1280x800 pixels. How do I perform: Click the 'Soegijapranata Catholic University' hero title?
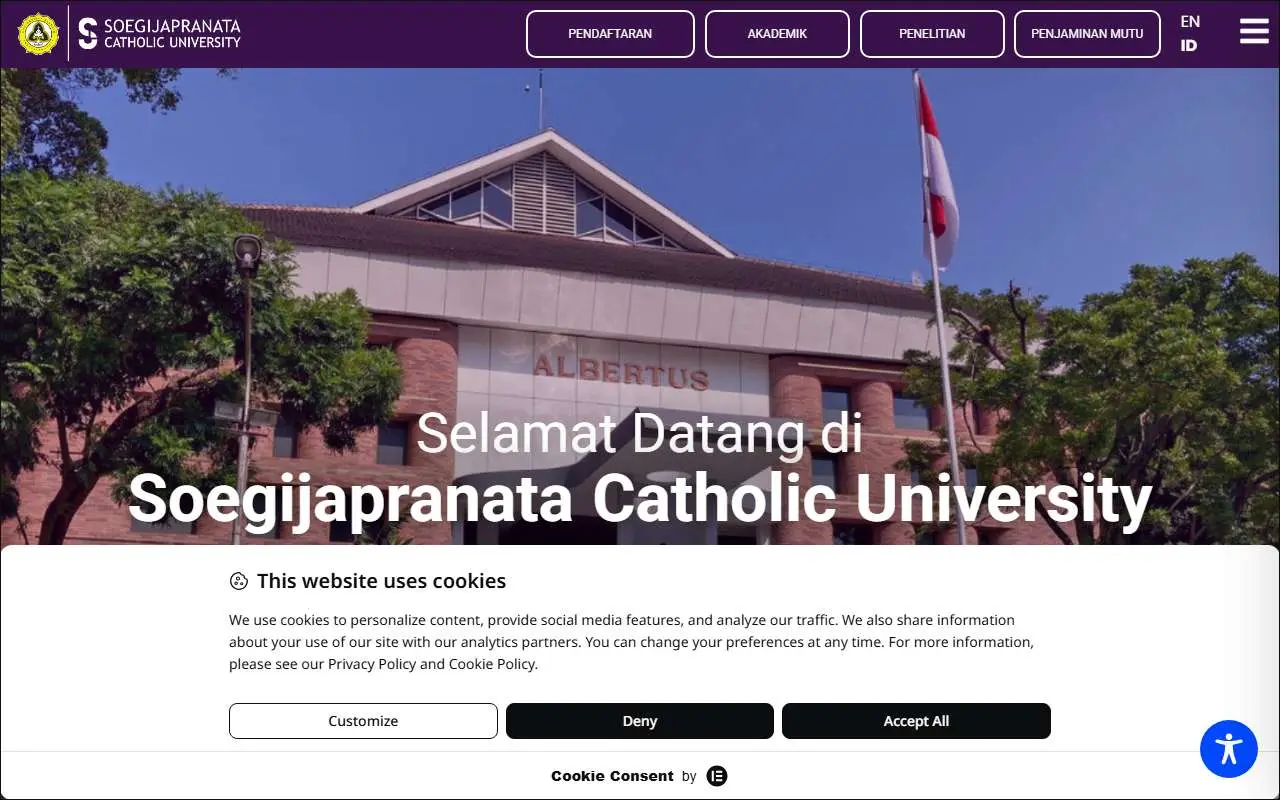(x=640, y=498)
